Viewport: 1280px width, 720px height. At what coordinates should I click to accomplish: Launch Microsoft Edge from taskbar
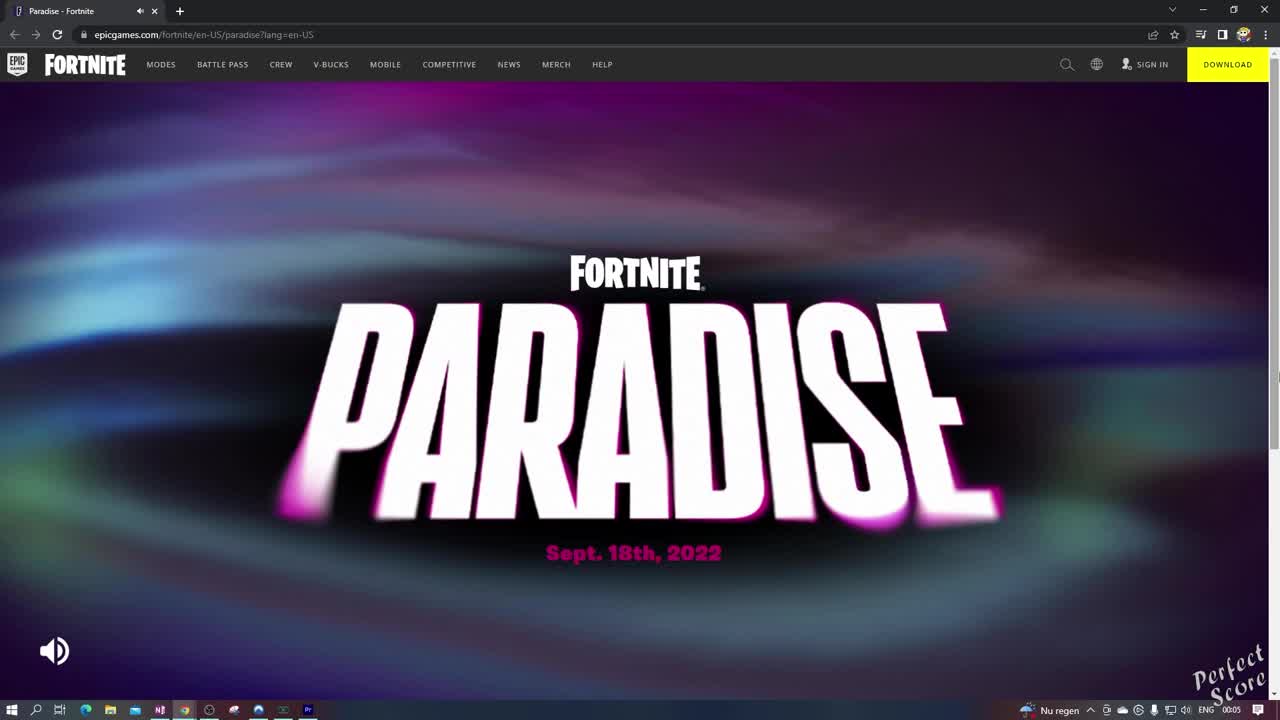click(86, 710)
